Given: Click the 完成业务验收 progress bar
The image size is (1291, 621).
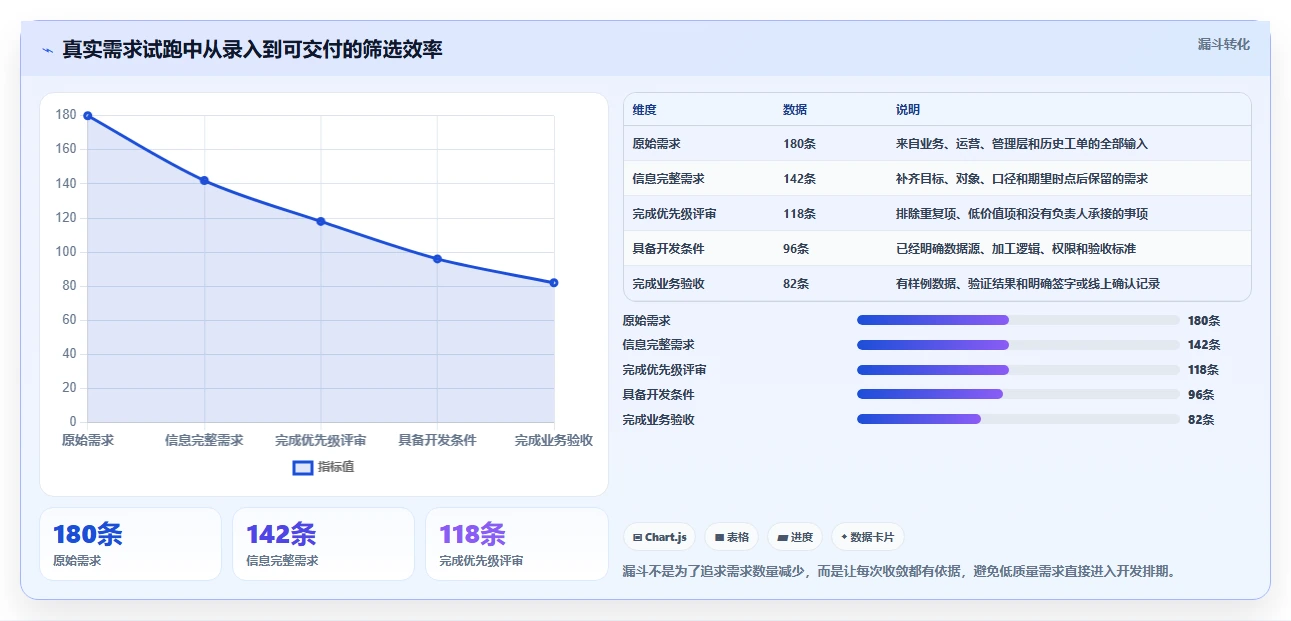Looking at the screenshot, I should tap(1018, 419).
